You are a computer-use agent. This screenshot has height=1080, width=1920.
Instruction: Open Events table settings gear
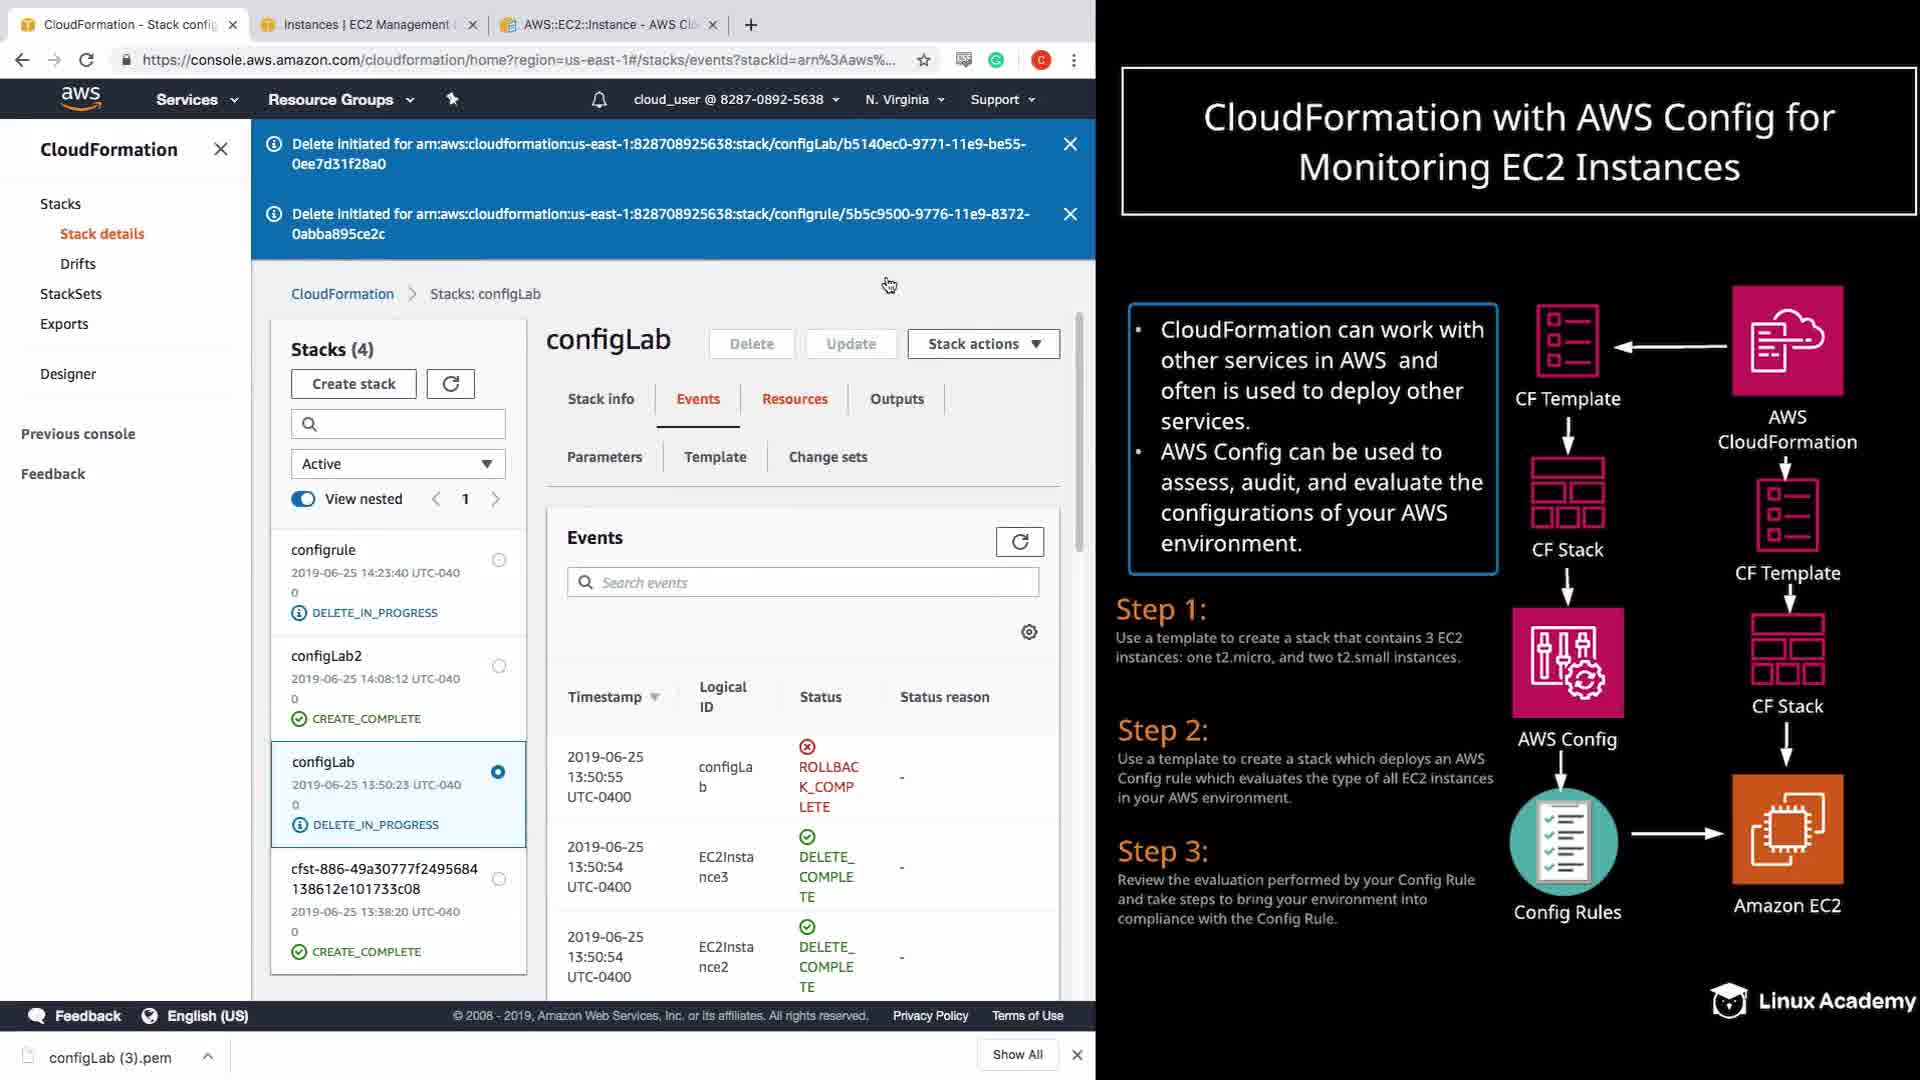click(x=1029, y=632)
